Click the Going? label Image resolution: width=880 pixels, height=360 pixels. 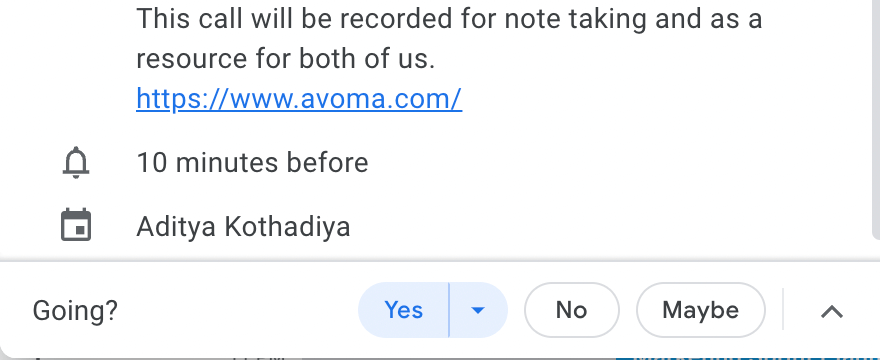pos(75,311)
